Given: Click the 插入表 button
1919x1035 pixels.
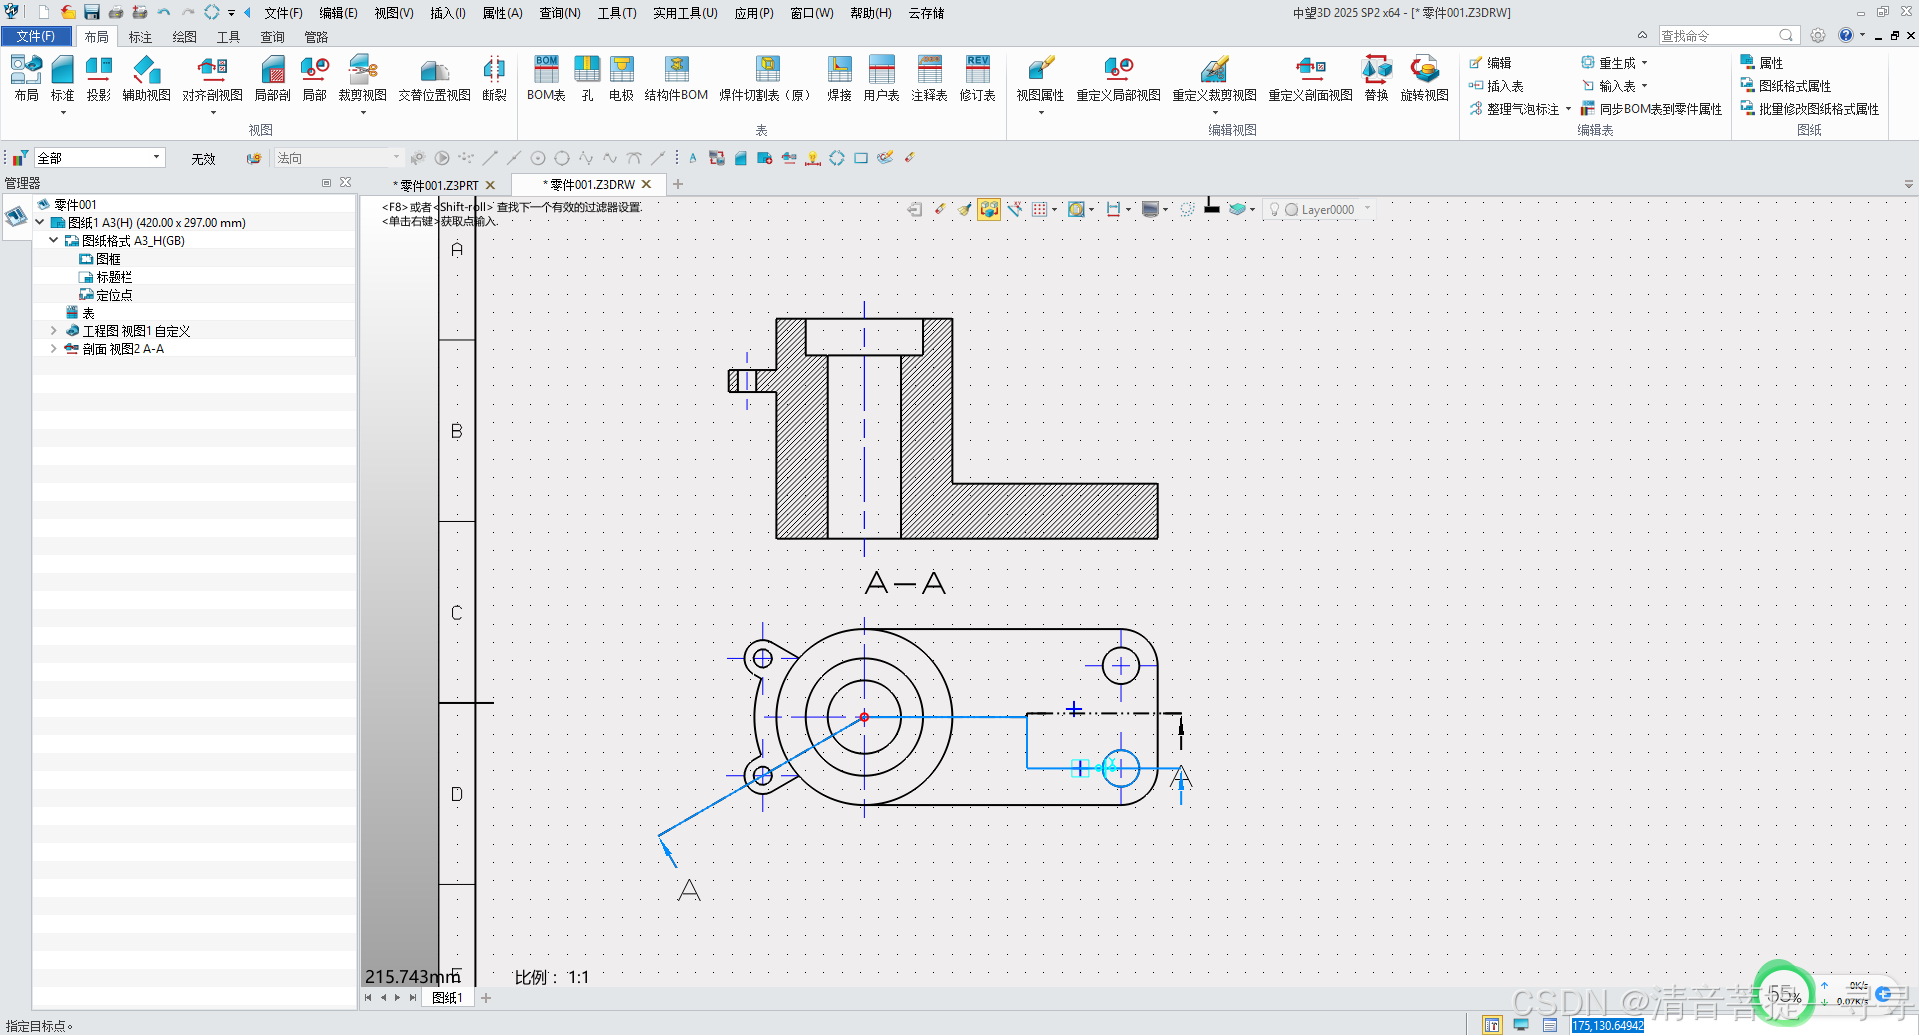Looking at the screenshot, I should coord(1496,86).
